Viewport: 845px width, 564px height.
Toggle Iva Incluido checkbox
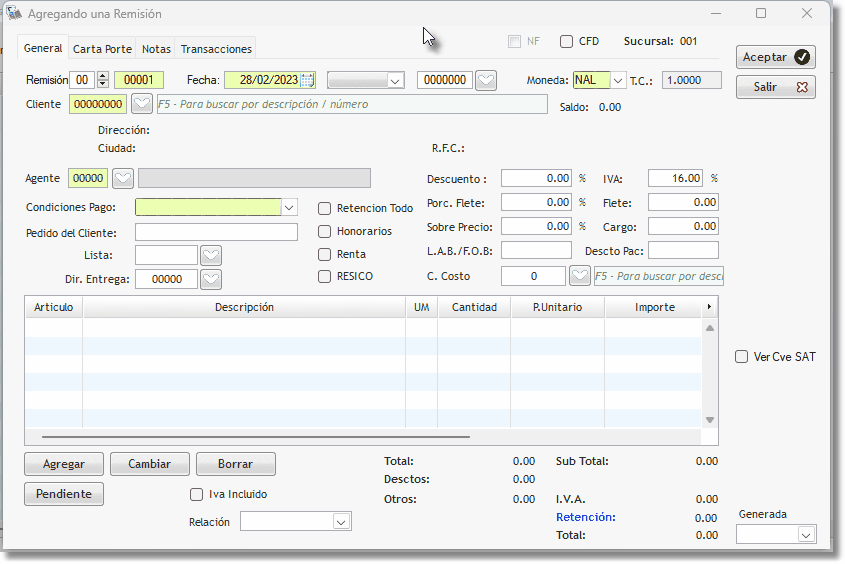click(197, 495)
